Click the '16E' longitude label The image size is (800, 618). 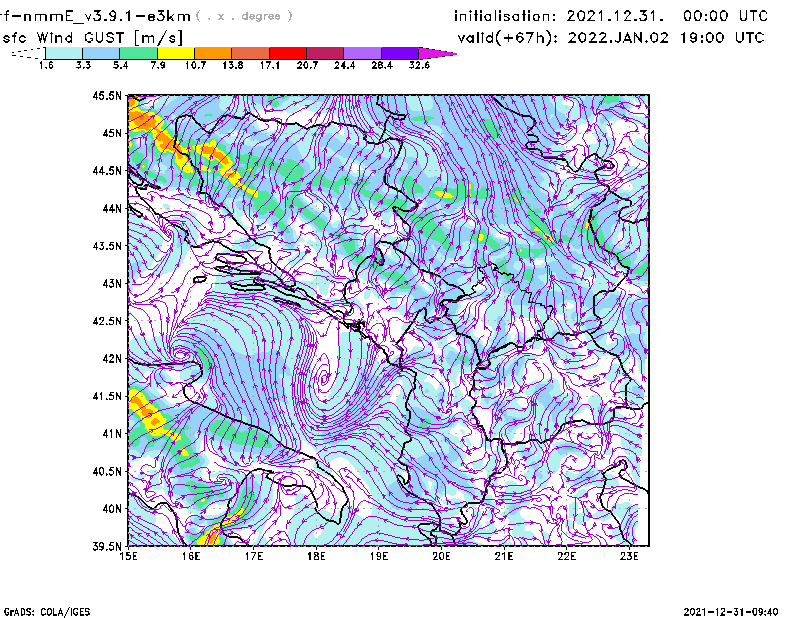coord(191,556)
